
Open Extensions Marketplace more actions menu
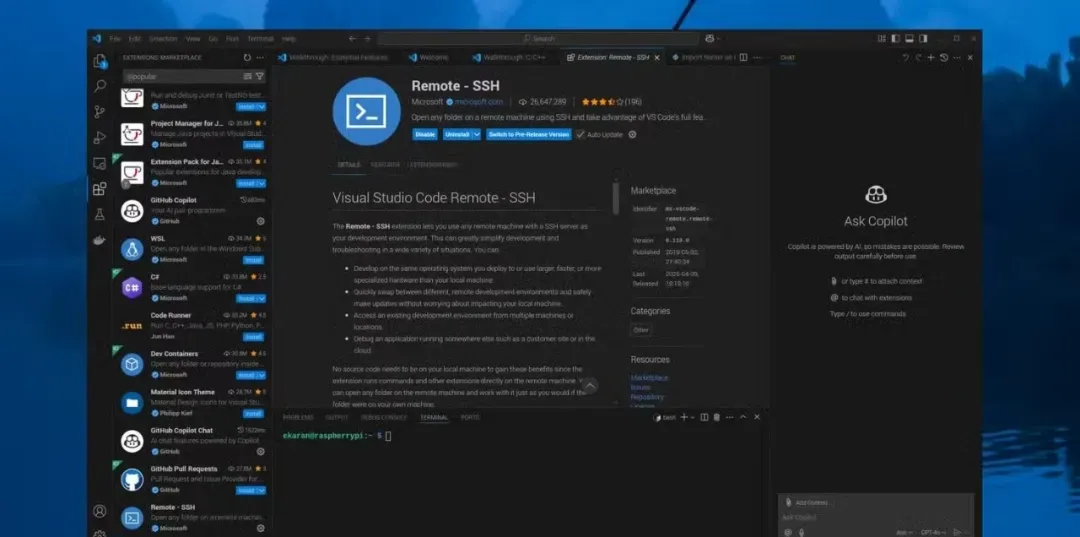tap(260, 58)
